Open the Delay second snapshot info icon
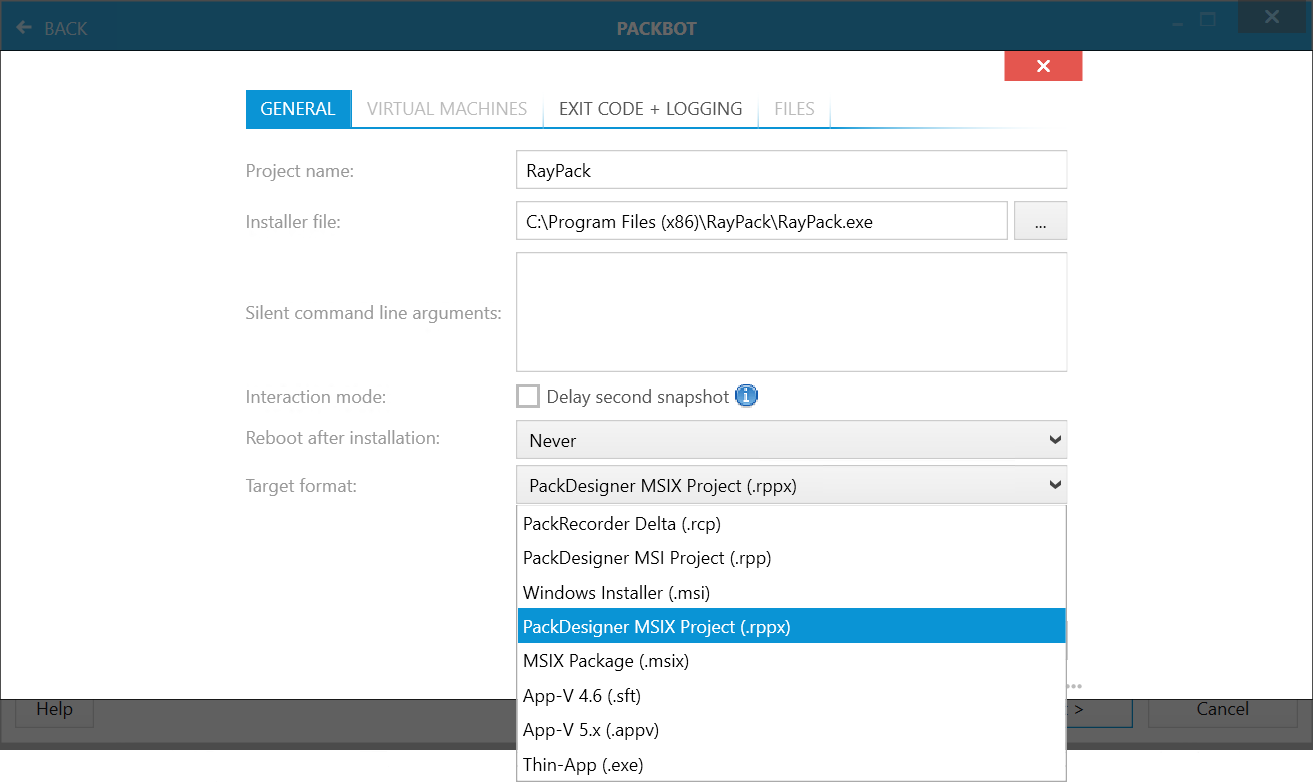 pos(747,396)
